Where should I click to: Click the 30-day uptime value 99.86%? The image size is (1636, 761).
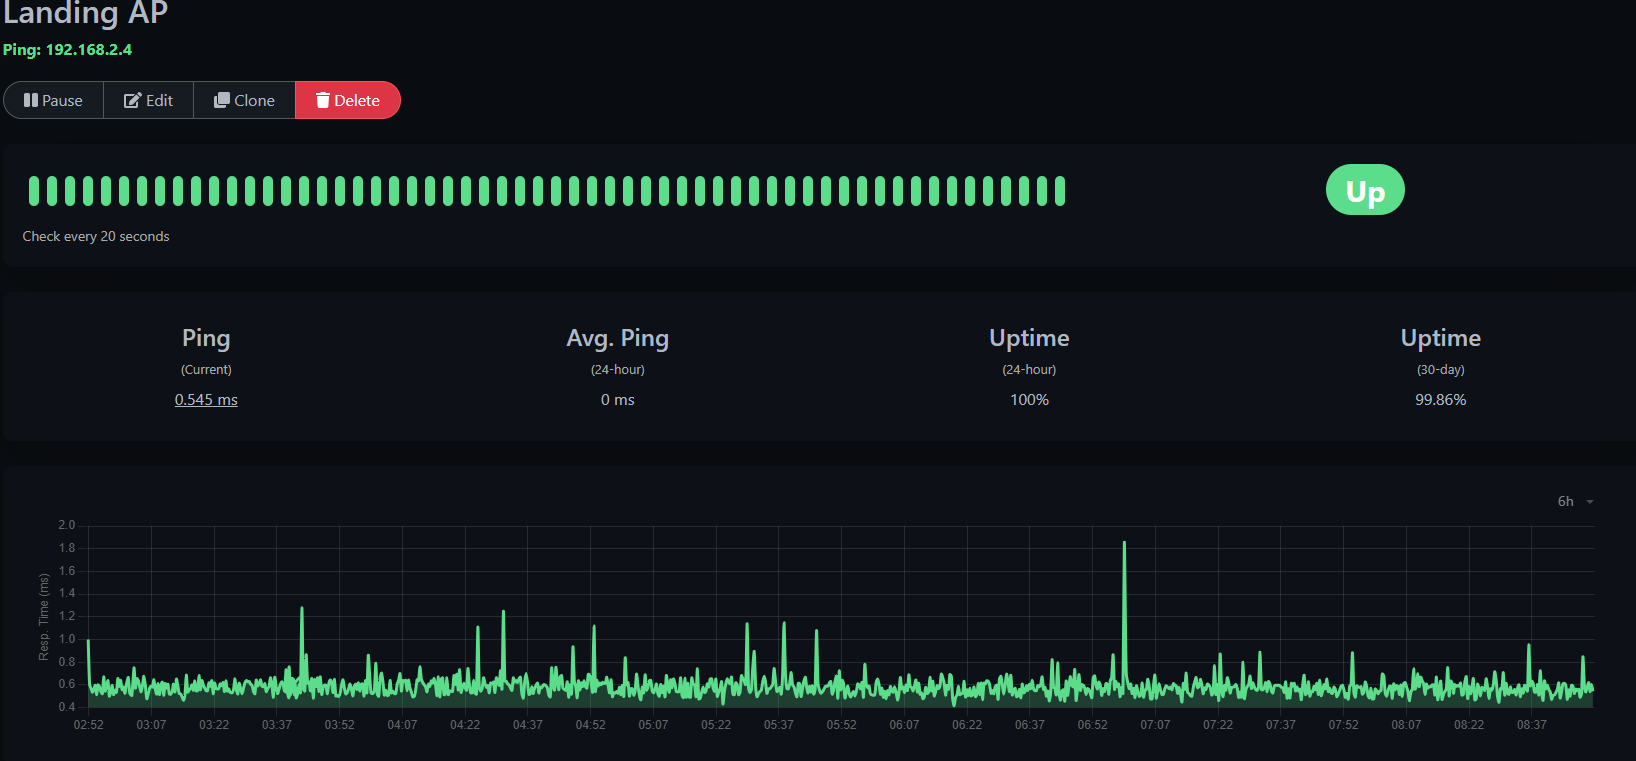[1440, 399]
